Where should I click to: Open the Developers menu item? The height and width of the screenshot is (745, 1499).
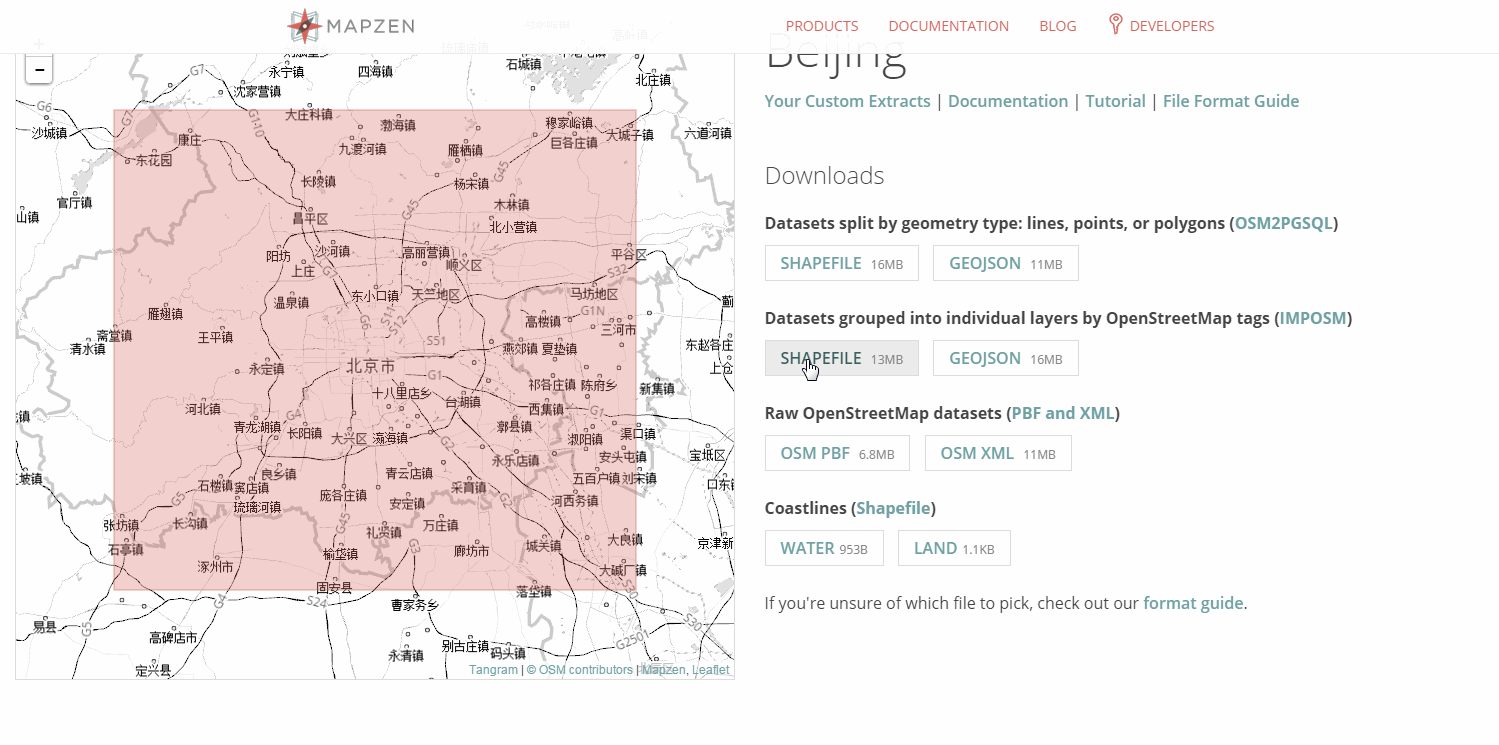(1172, 26)
